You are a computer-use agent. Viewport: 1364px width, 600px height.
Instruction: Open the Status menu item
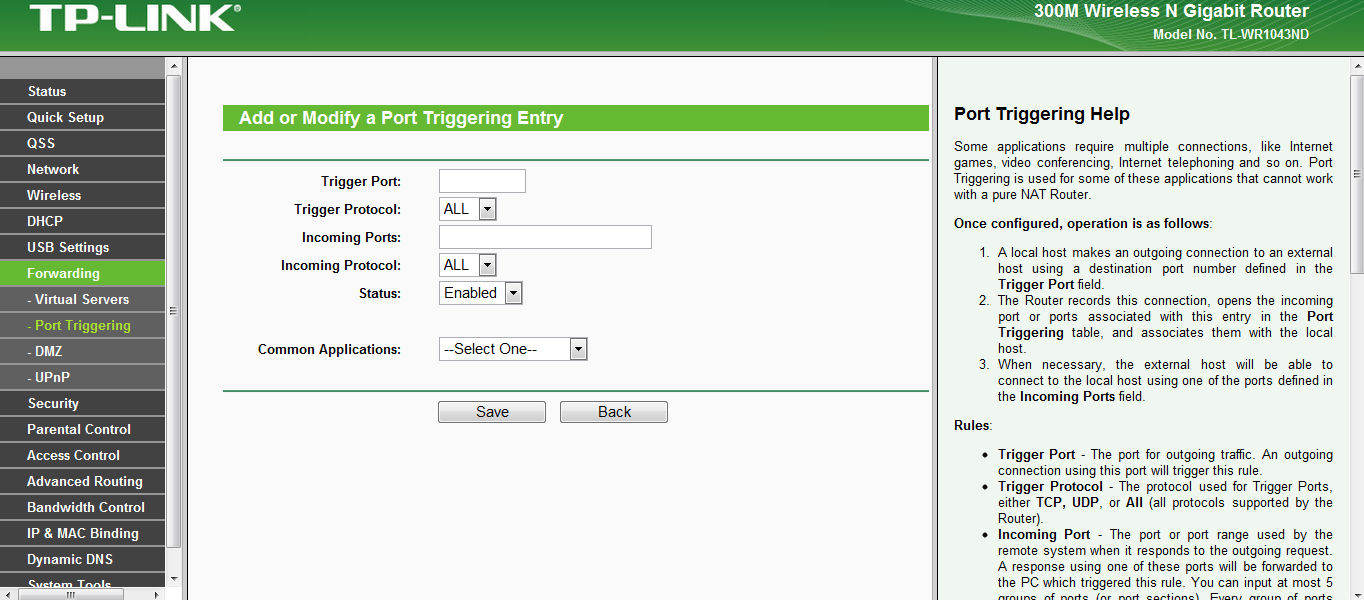point(82,91)
